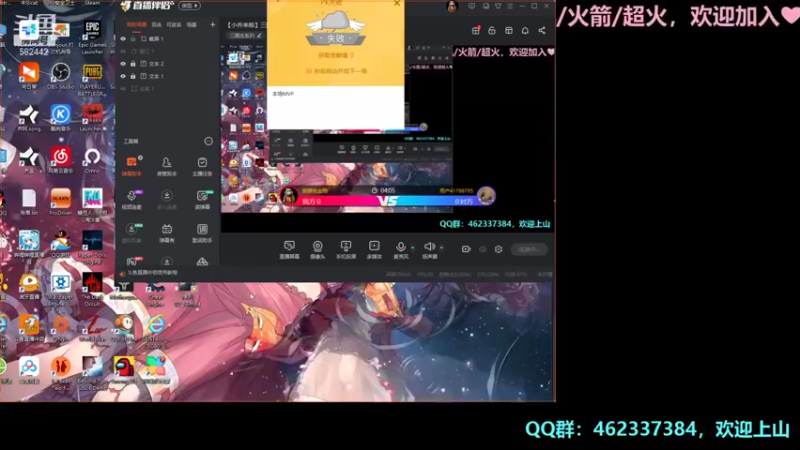
Task: Click the opponent avatar on PK bar
Action: 486,195
